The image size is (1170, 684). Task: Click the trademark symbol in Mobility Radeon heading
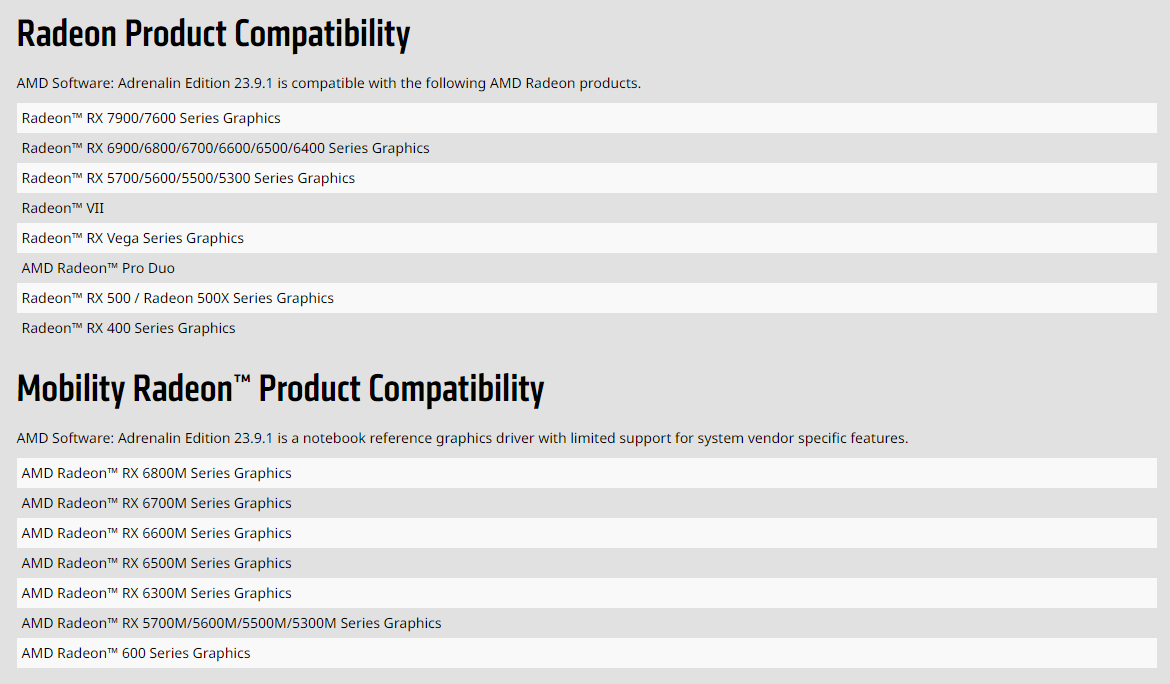point(242,378)
